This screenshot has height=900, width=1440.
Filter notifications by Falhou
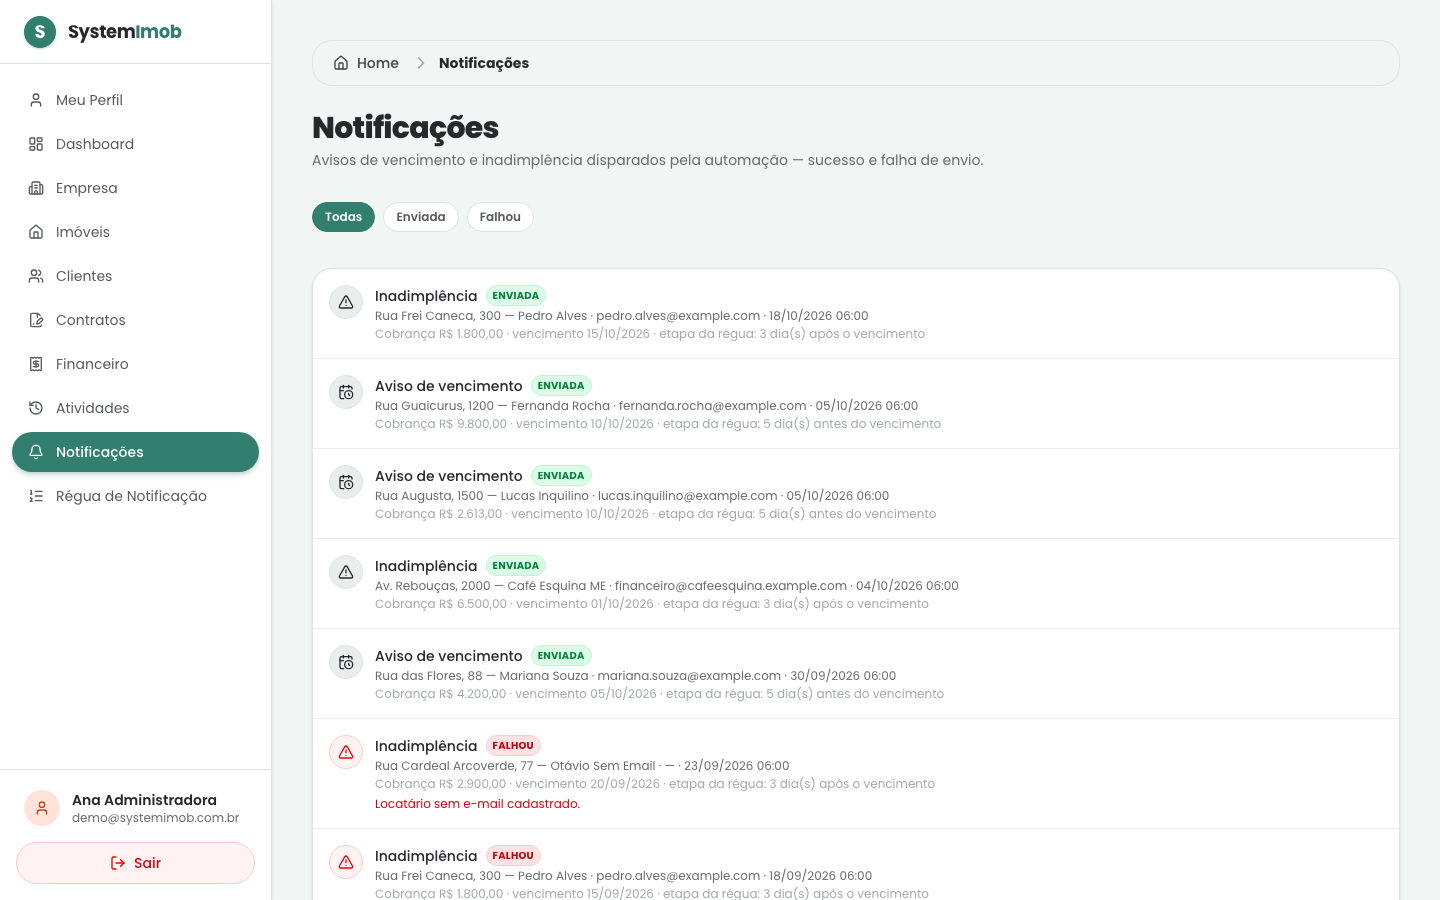(x=500, y=217)
